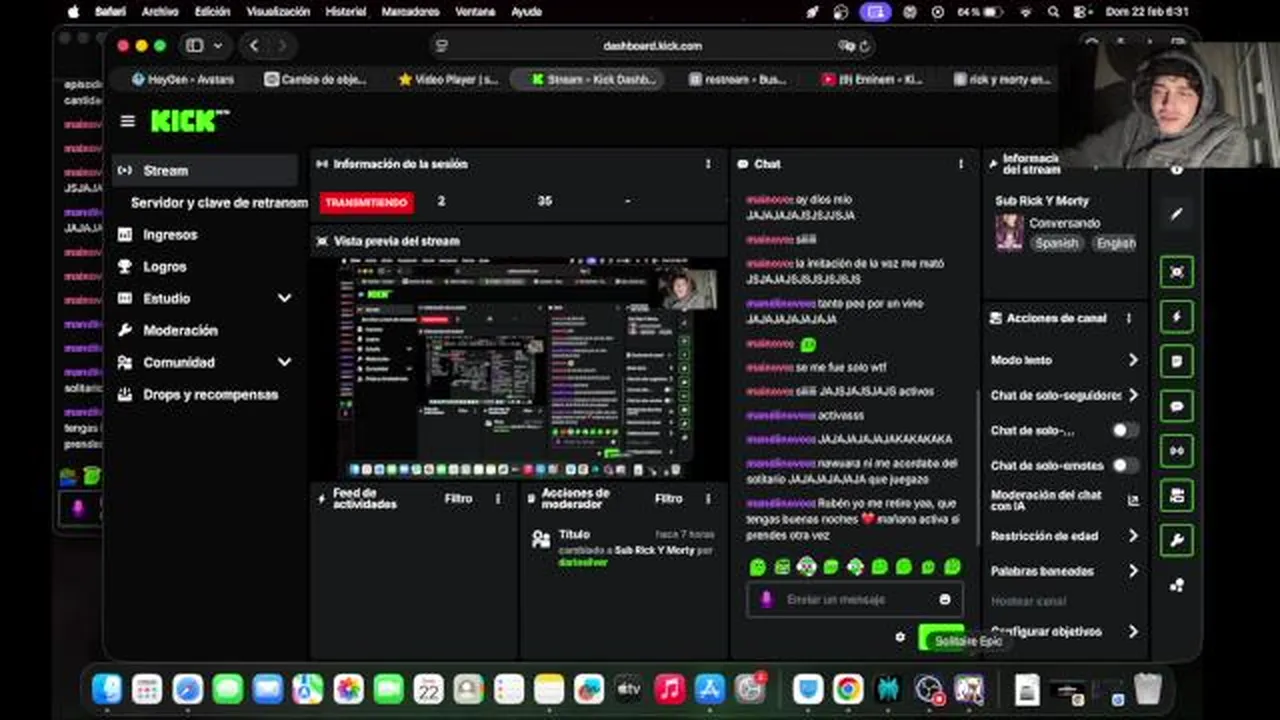This screenshot has height=720, width=1280.
Task: Reload the dashboard.kick.com page
Action: pos(864,46)
